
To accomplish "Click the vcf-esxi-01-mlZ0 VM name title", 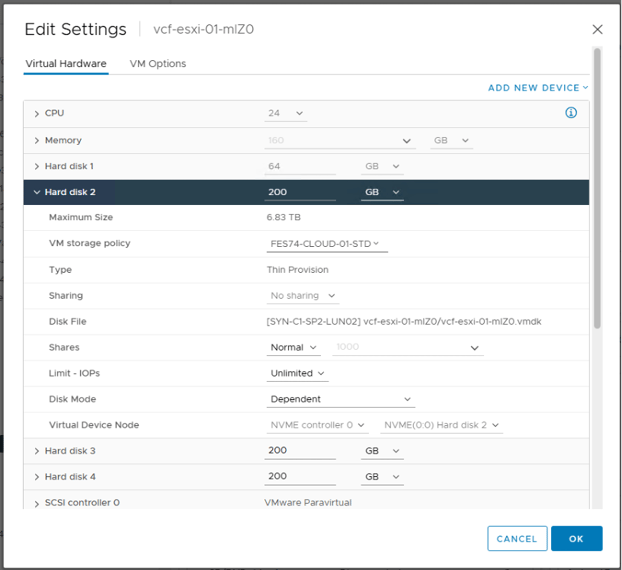I will click(203, 29).
